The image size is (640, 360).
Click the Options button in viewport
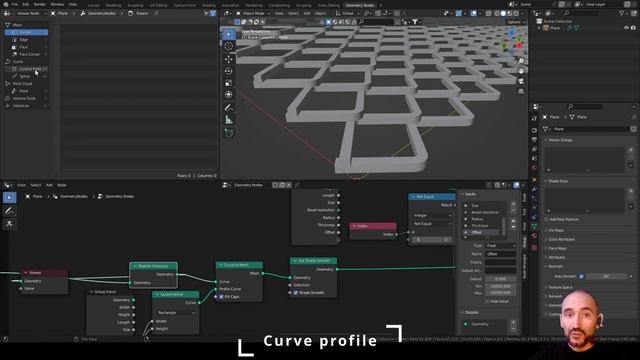pyautogui.click(x=515, y=22)
